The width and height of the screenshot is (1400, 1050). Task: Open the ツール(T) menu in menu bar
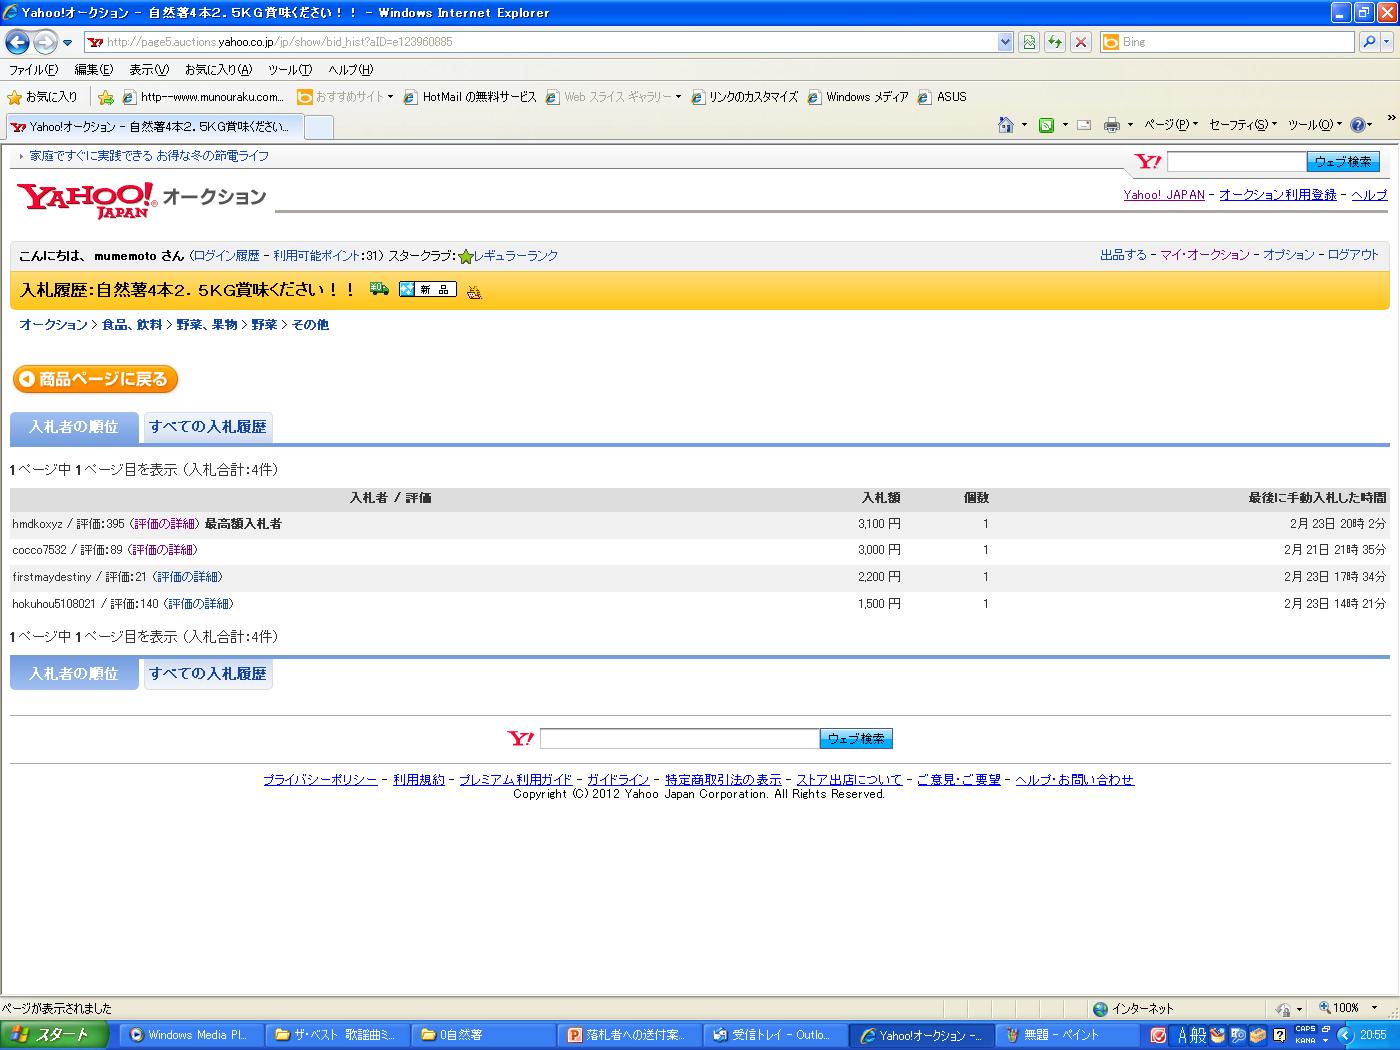pyautogui.click(x=289, y=70)
